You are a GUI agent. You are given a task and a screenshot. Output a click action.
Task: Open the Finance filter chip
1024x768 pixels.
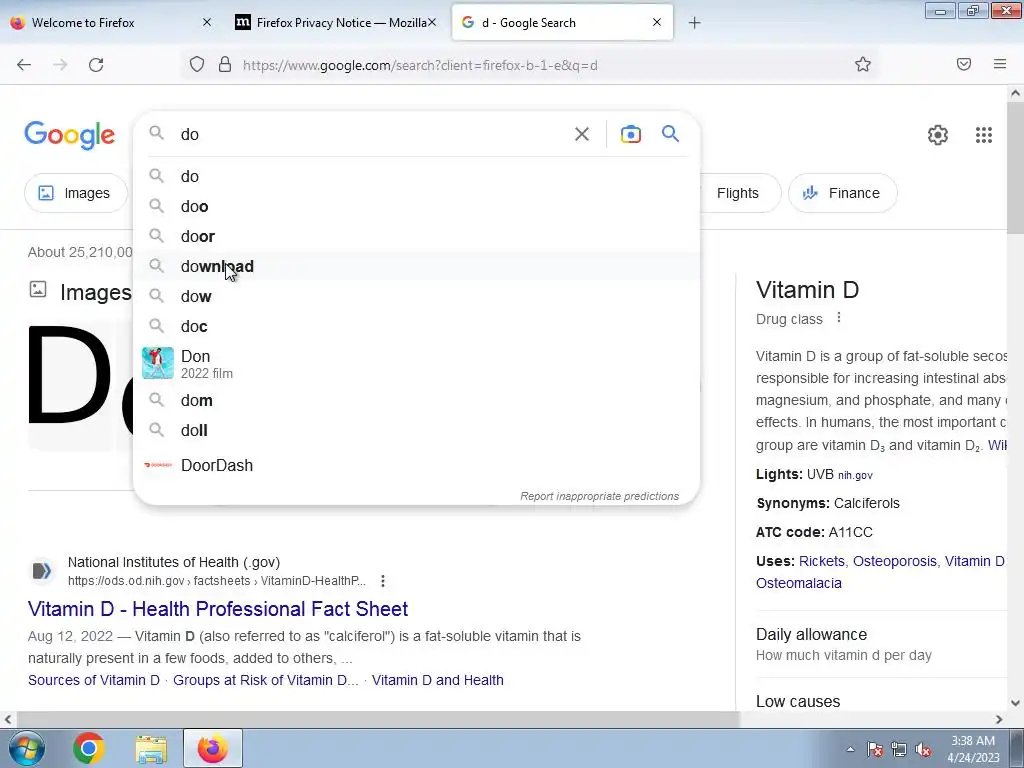point(842,193)
